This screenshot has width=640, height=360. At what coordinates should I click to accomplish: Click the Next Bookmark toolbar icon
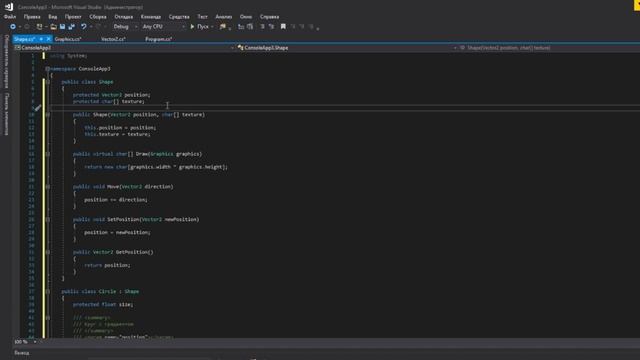coord(302,27)
